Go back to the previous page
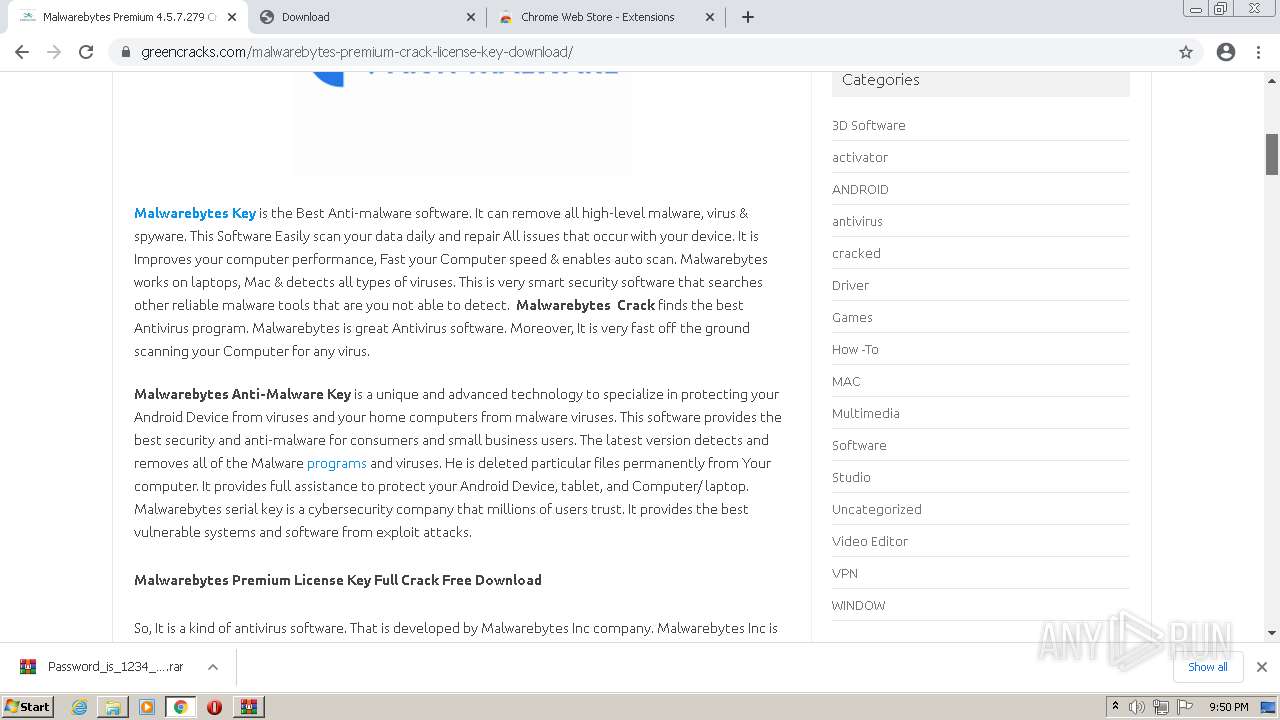Screen dimensions: 1280x720 (22, 52)
